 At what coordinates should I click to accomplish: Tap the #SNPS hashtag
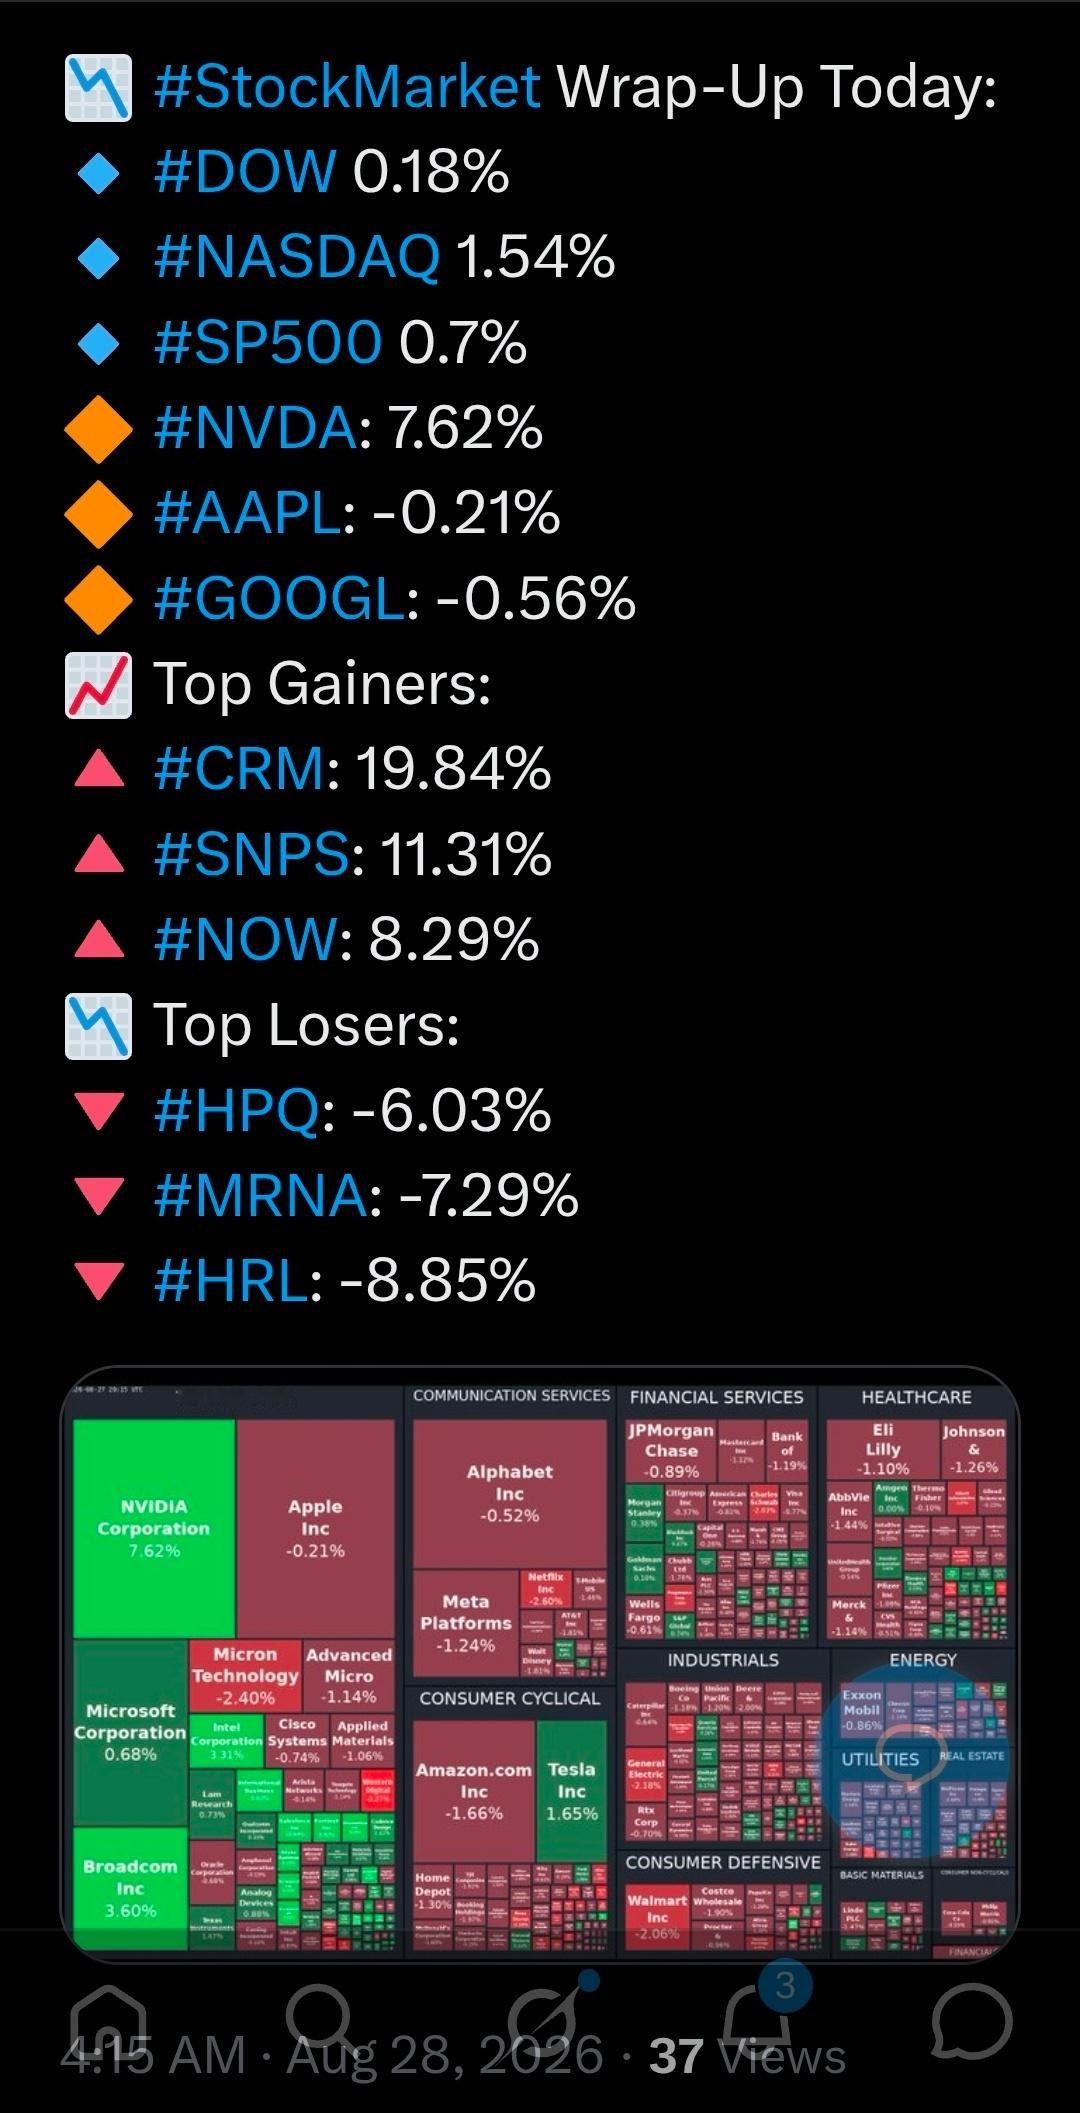251,855
